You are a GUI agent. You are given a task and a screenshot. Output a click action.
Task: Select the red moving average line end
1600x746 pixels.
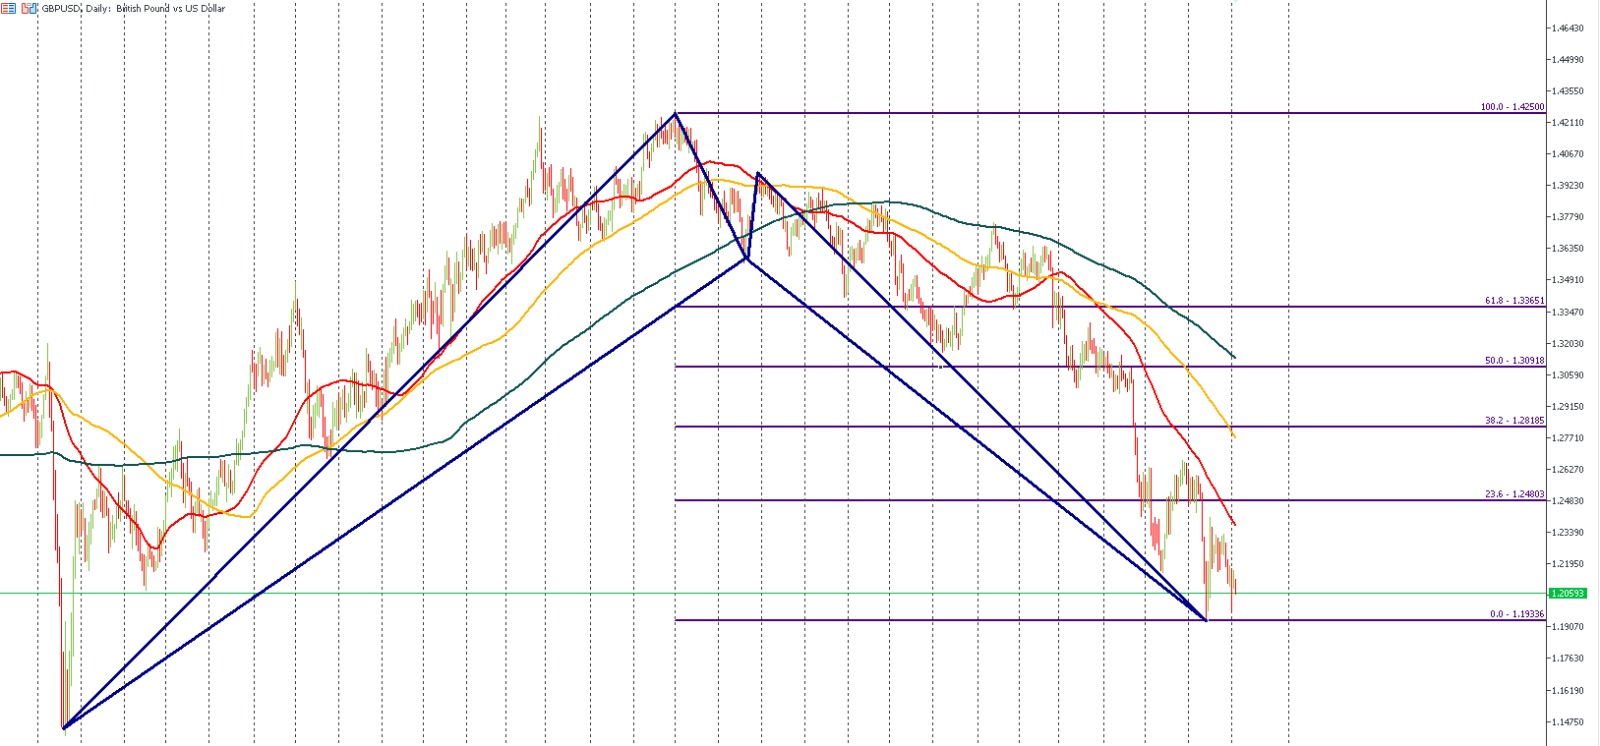pos(1234,524)
